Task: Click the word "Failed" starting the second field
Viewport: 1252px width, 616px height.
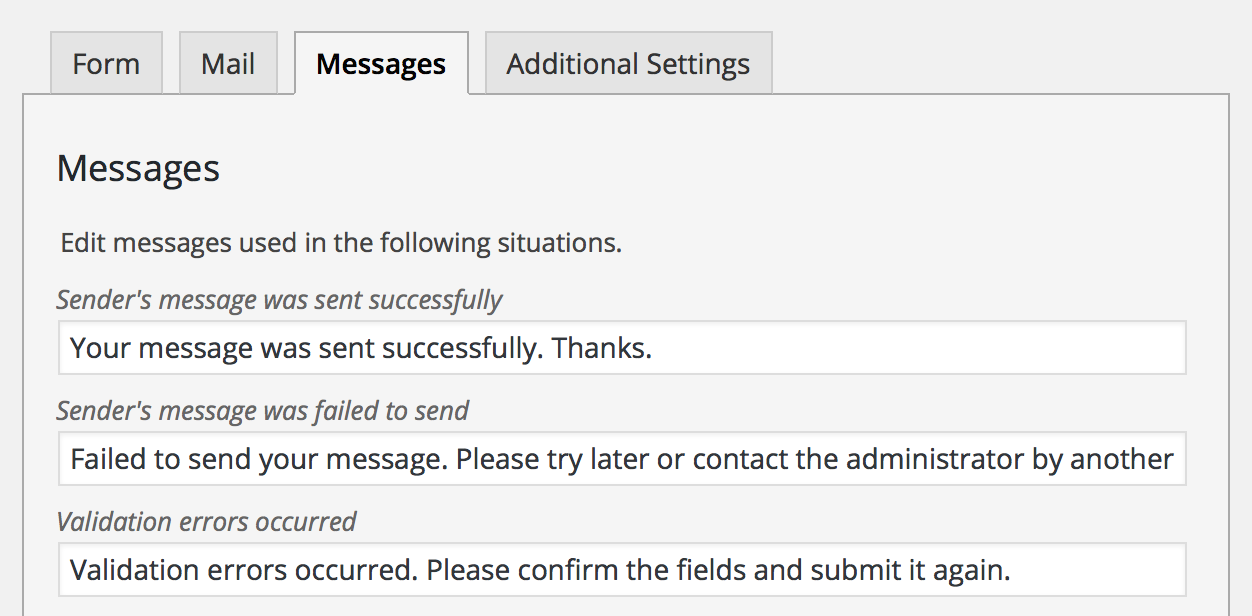Action: (x=100, y=459)
